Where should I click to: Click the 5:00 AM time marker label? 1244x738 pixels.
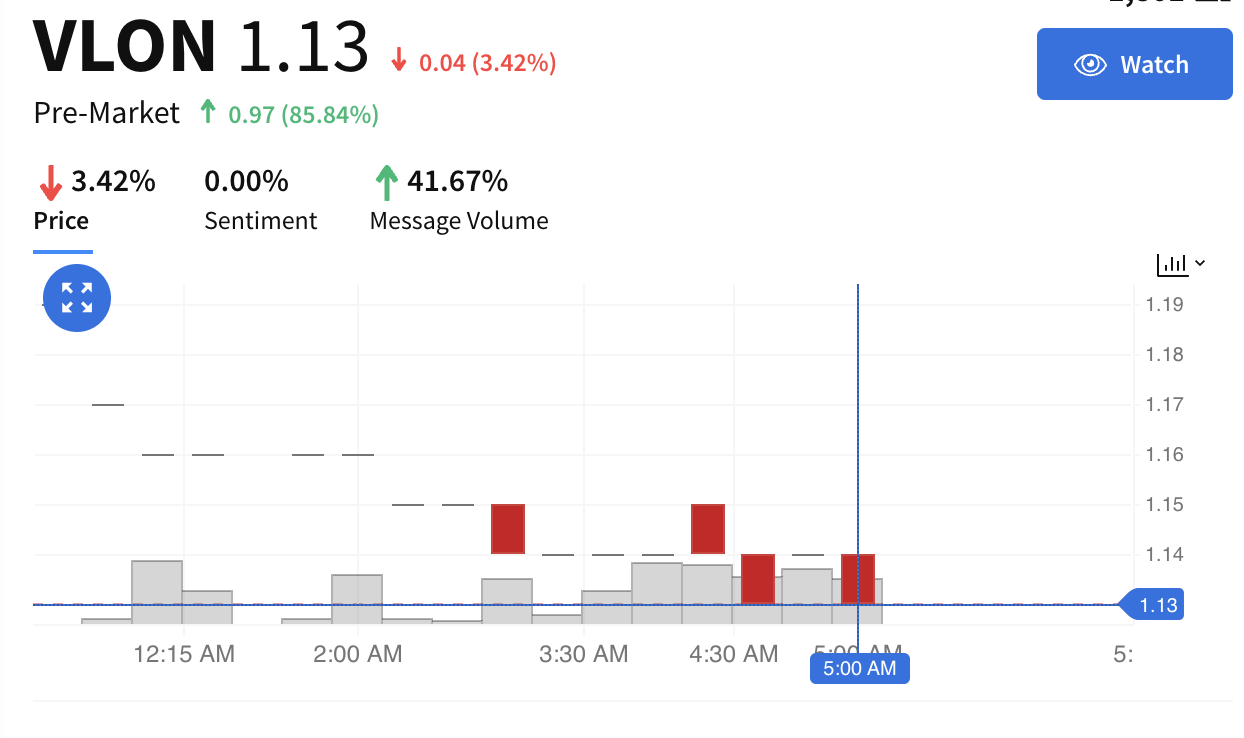click(x=860, y=668)
